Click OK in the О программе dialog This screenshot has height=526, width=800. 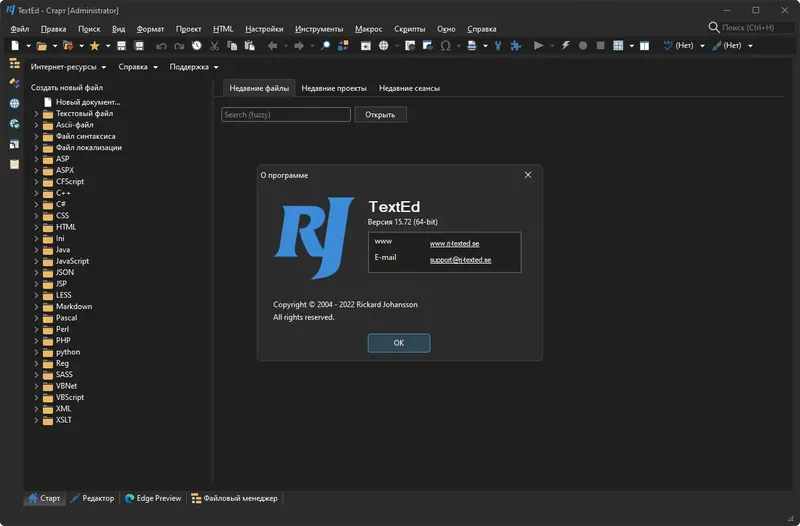(399, 343)
